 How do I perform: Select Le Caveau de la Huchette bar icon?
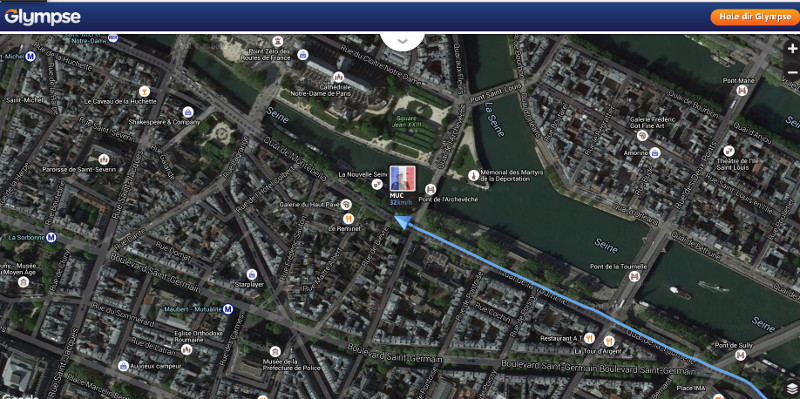click(144, 91)
